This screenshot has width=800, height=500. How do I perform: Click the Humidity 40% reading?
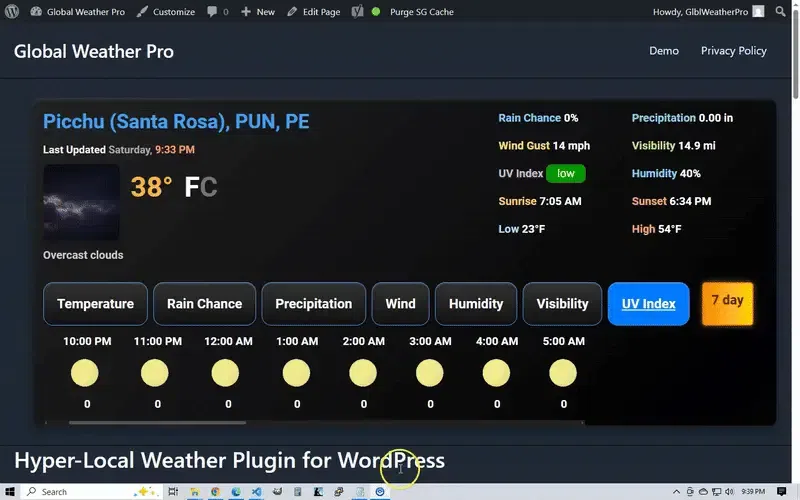[x=666, y=173]
